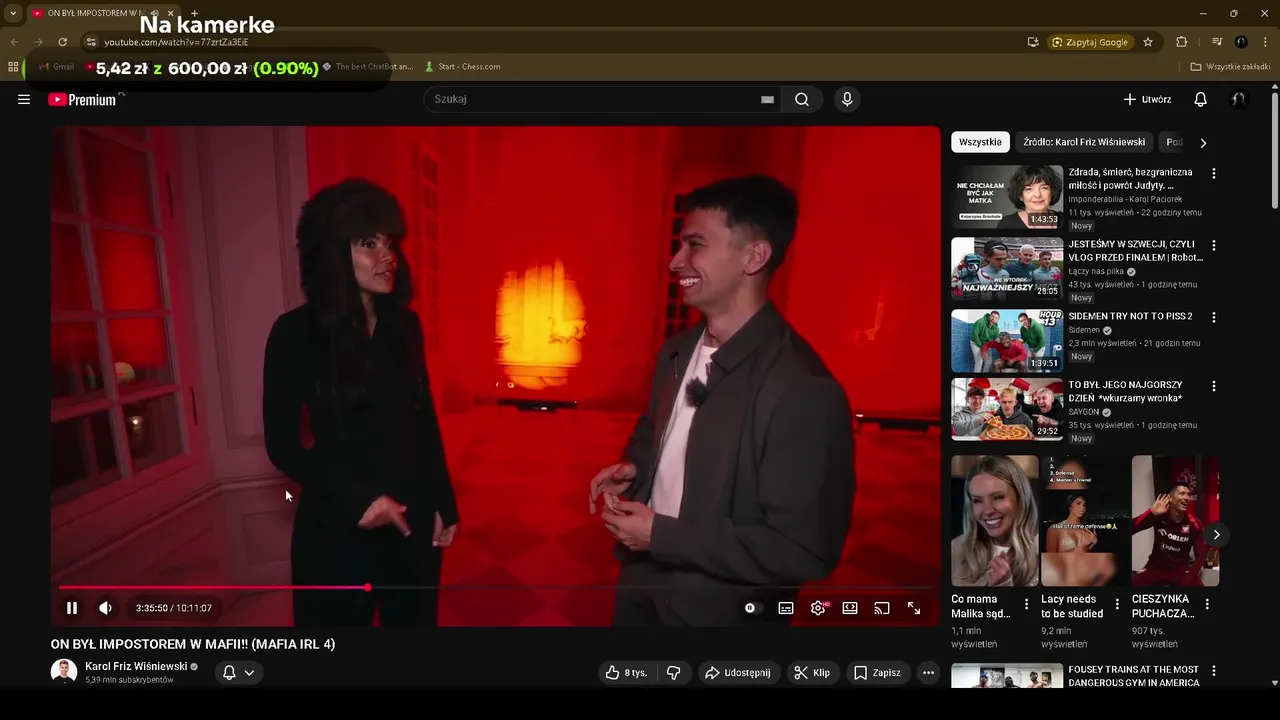This screenshot has height=720, width=1280.
Task: Mute the video volume speaker icon
Action: coord(105,608)
